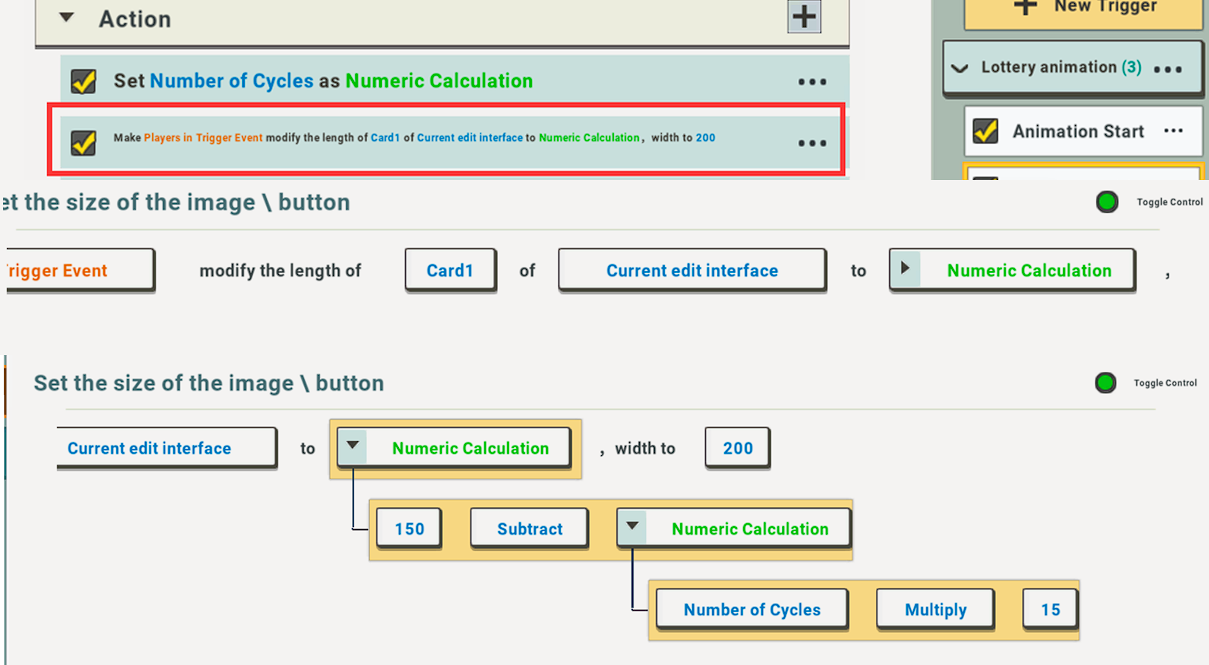Click the width value field showing 200
The height and width of the screenshot is (665, 1209).
[x=737, y=448]
